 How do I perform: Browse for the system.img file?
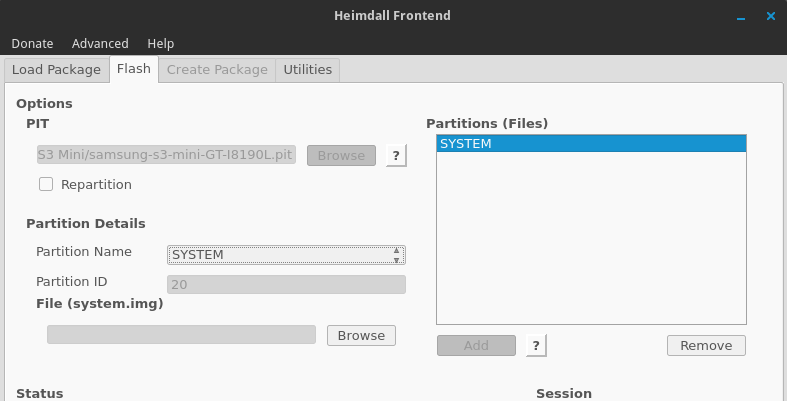point(361,335)
